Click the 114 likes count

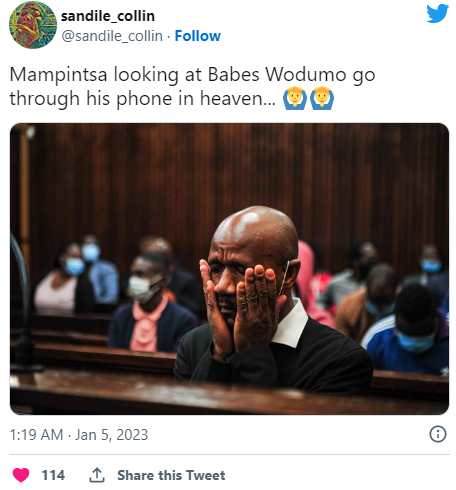53,475
